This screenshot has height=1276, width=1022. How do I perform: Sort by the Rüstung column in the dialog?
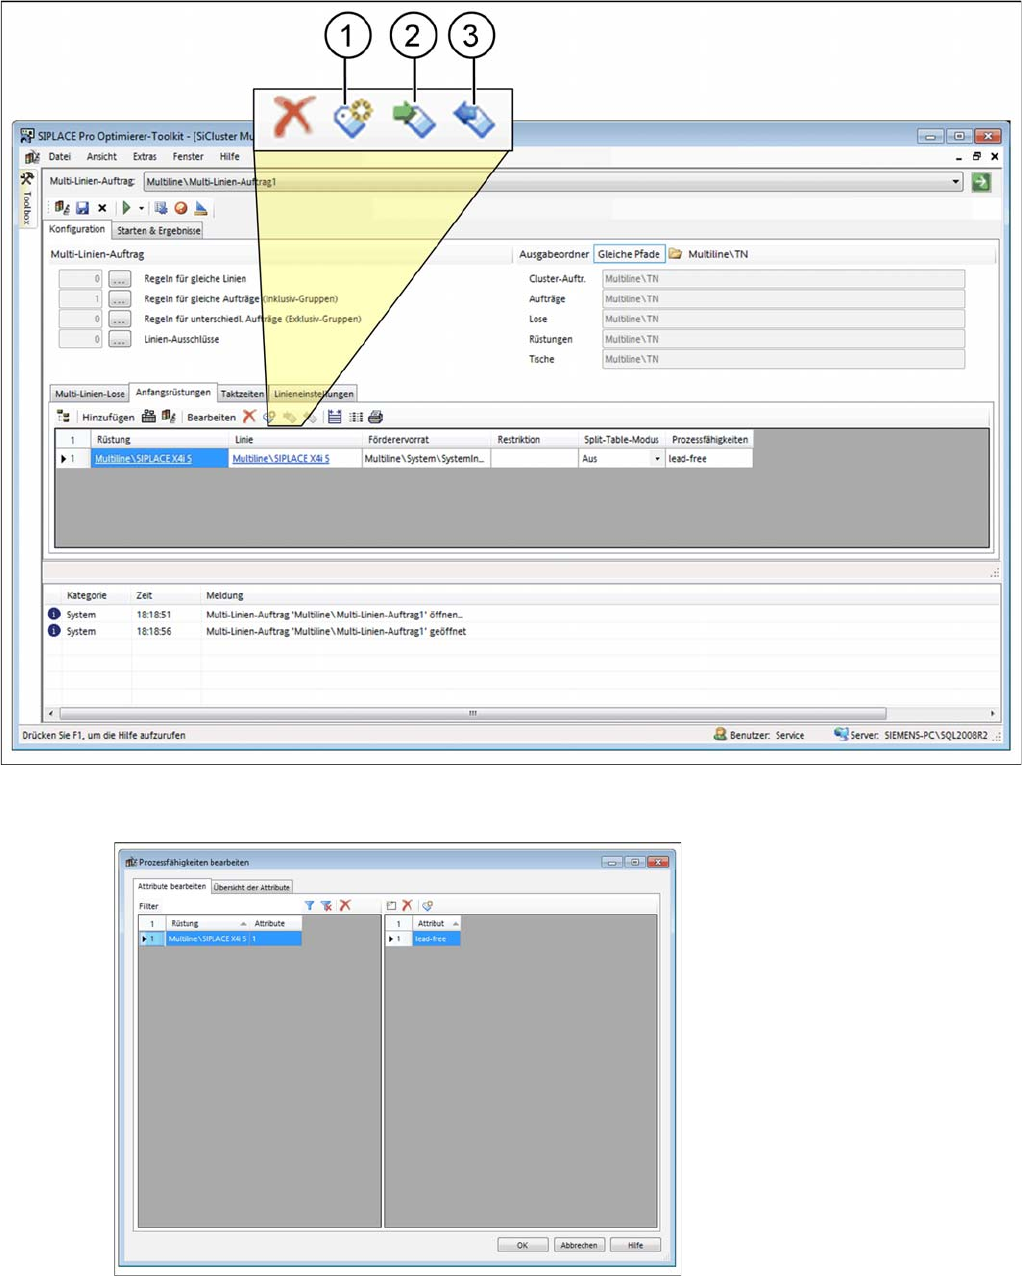coord(208,923)
